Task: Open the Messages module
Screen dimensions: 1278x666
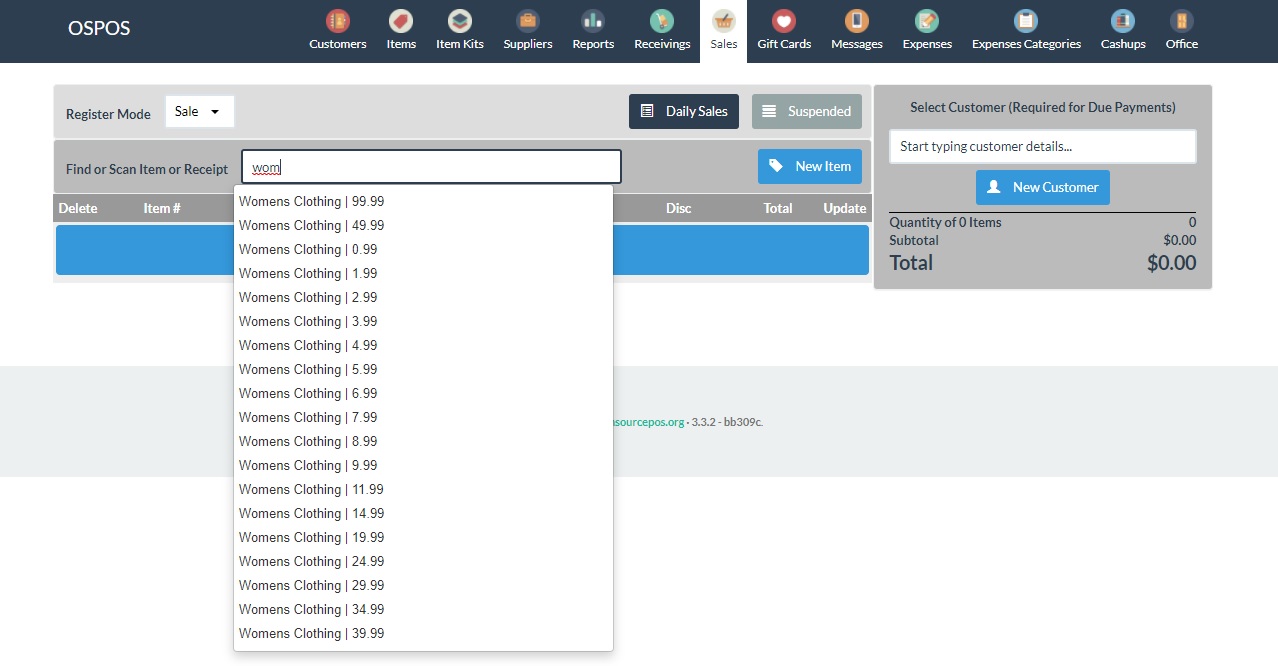Action: coord(856,31)
